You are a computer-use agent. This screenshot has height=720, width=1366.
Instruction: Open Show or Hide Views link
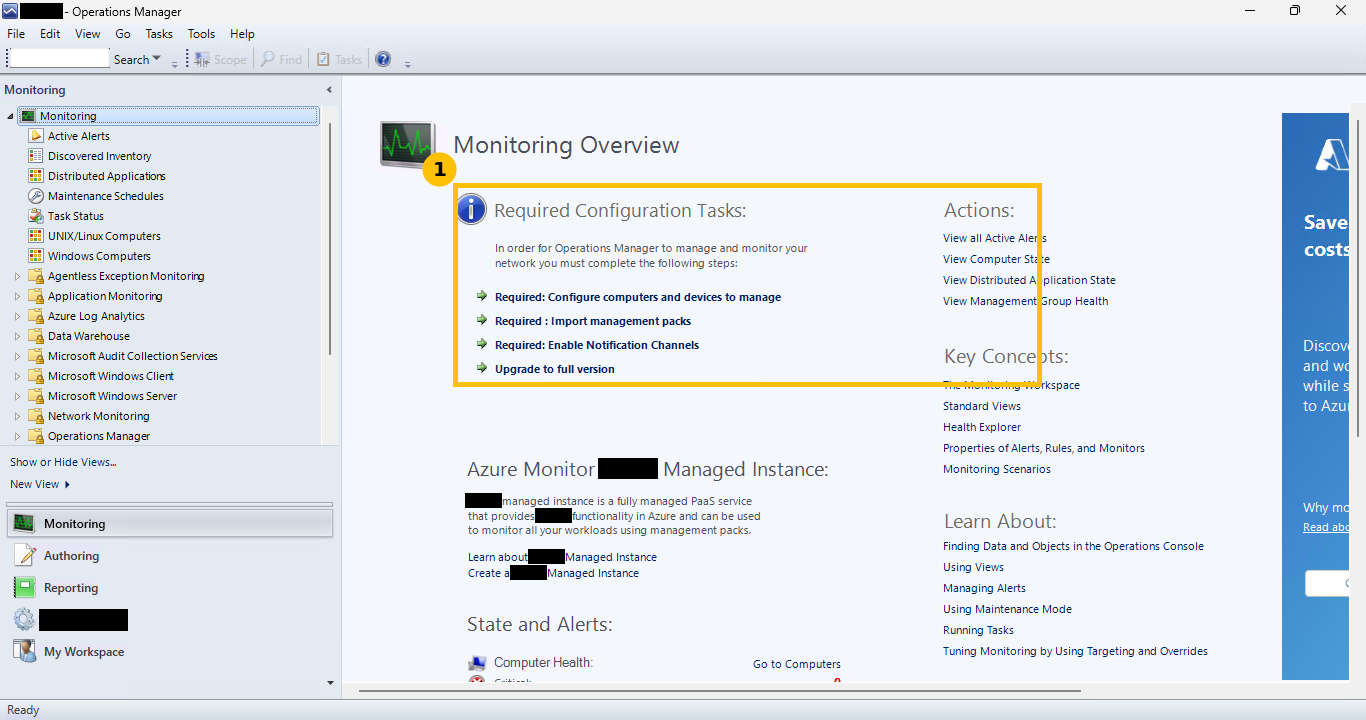(x=63, y=462)
